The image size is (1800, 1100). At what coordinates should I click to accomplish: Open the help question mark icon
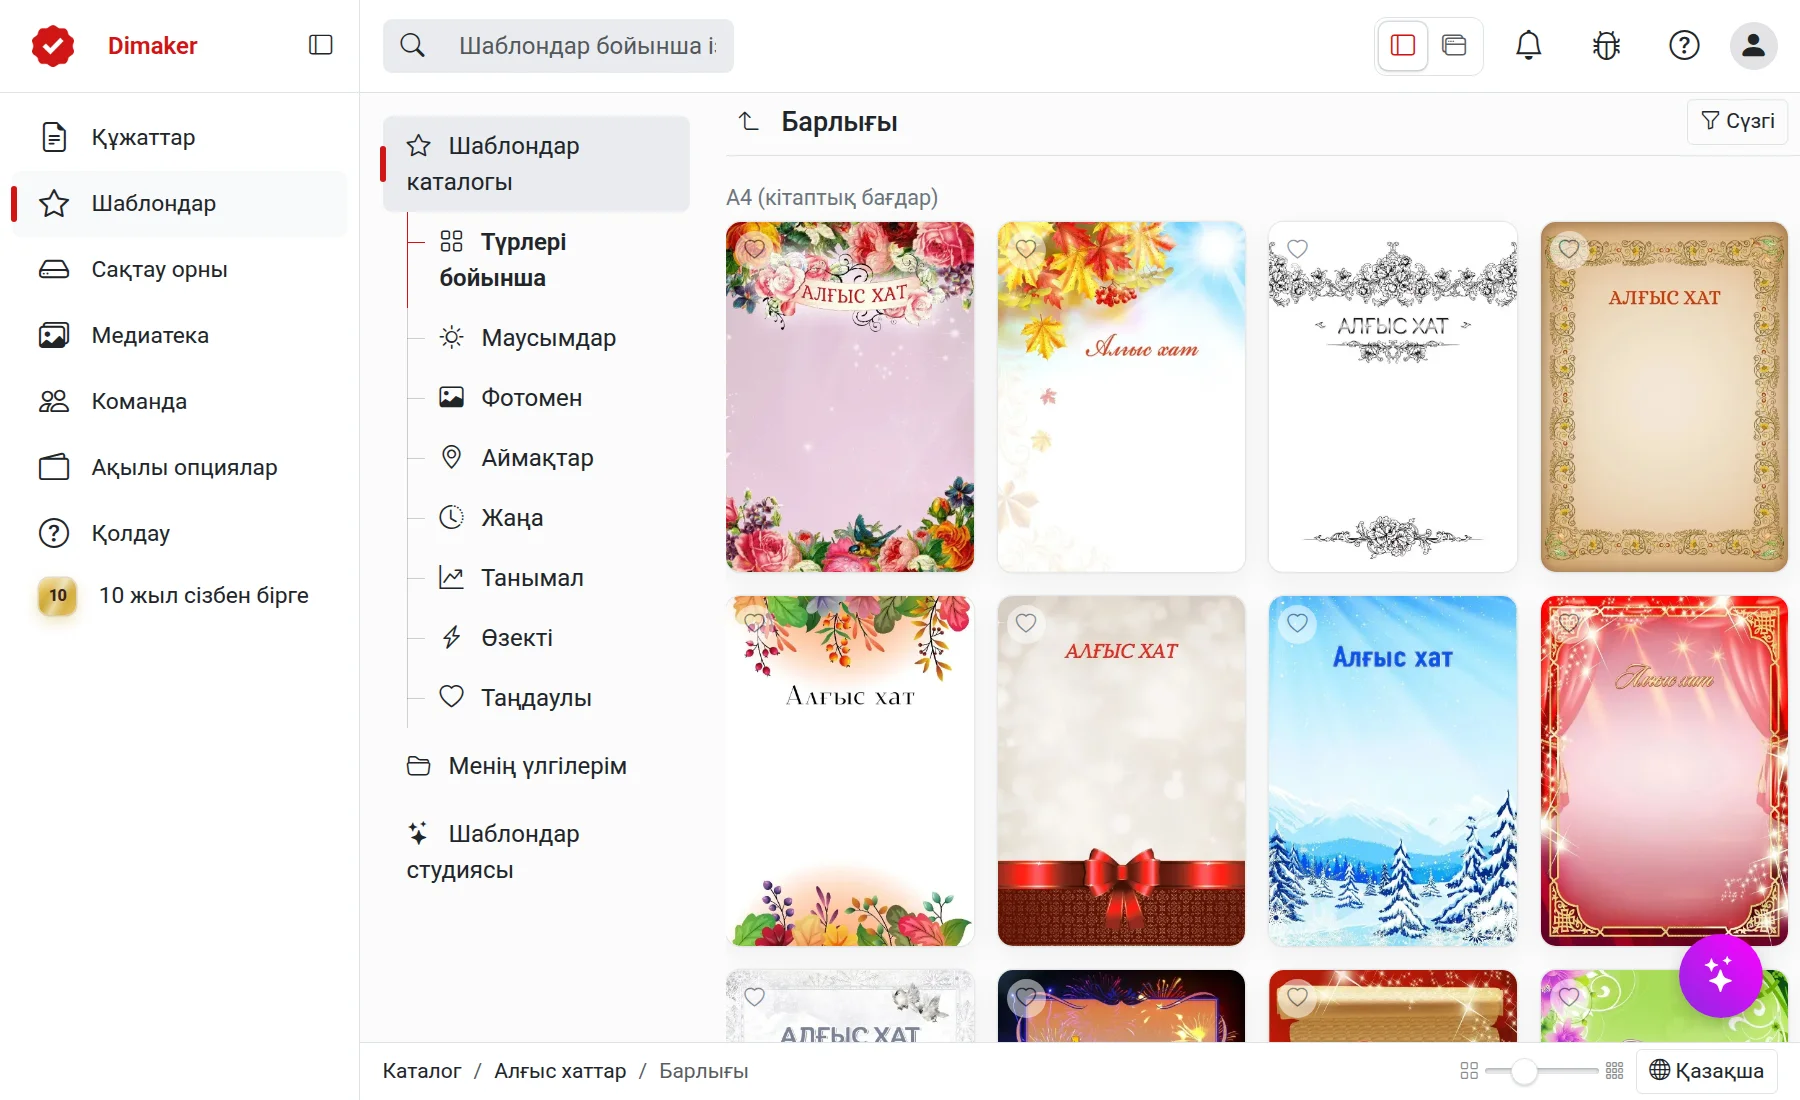pos(1684,45)
